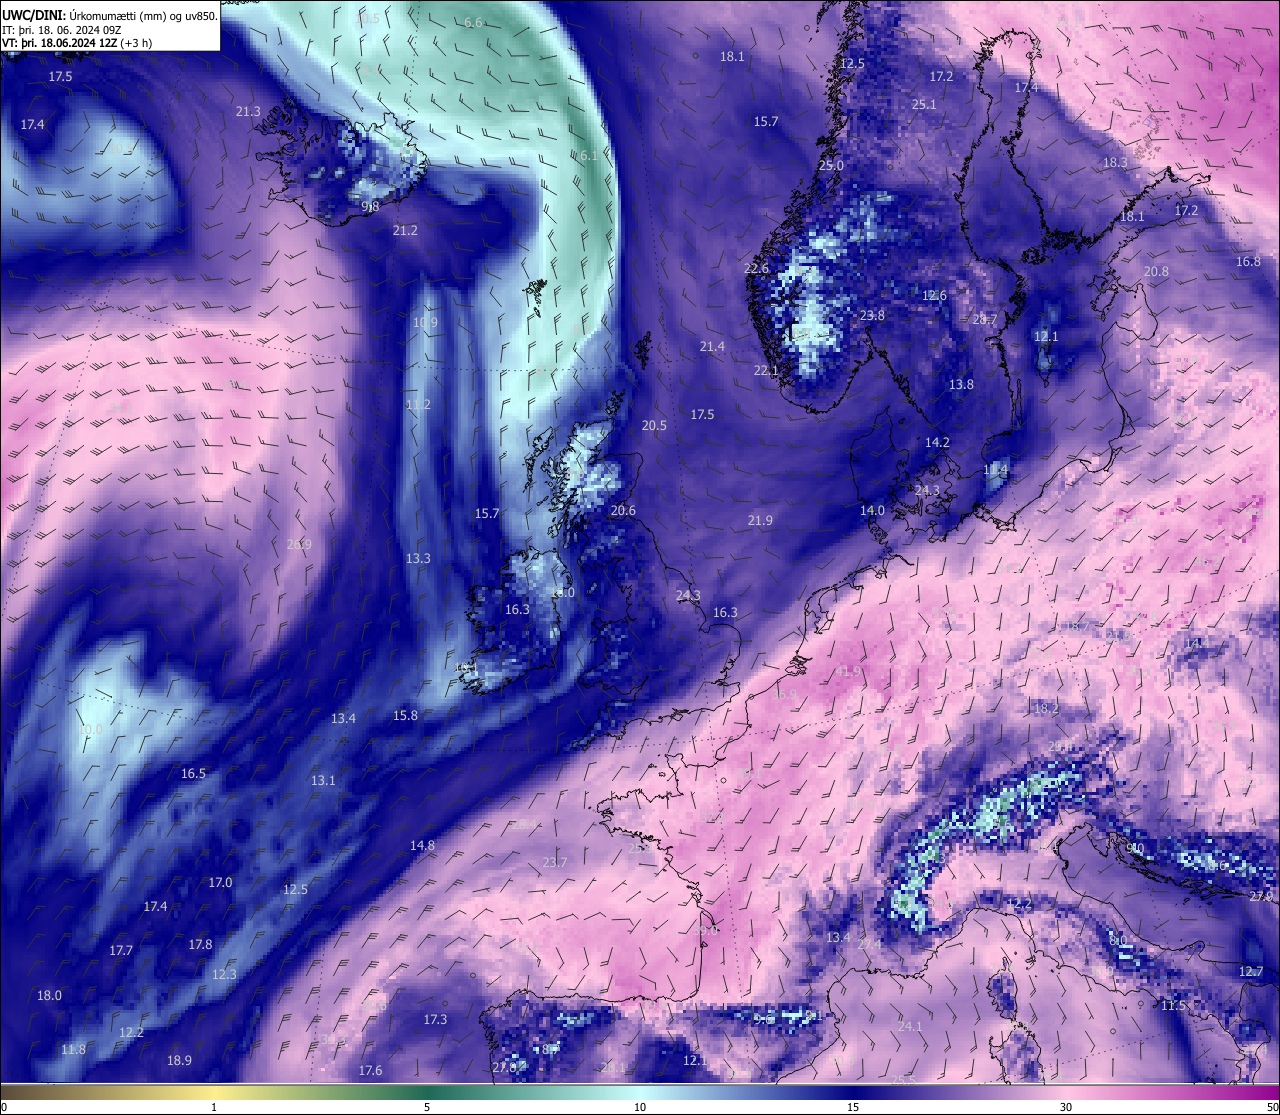The image size is (1280, 1115).
Task: Click the value 21.3 northwest of Iceland
Action: coord(248,111)
